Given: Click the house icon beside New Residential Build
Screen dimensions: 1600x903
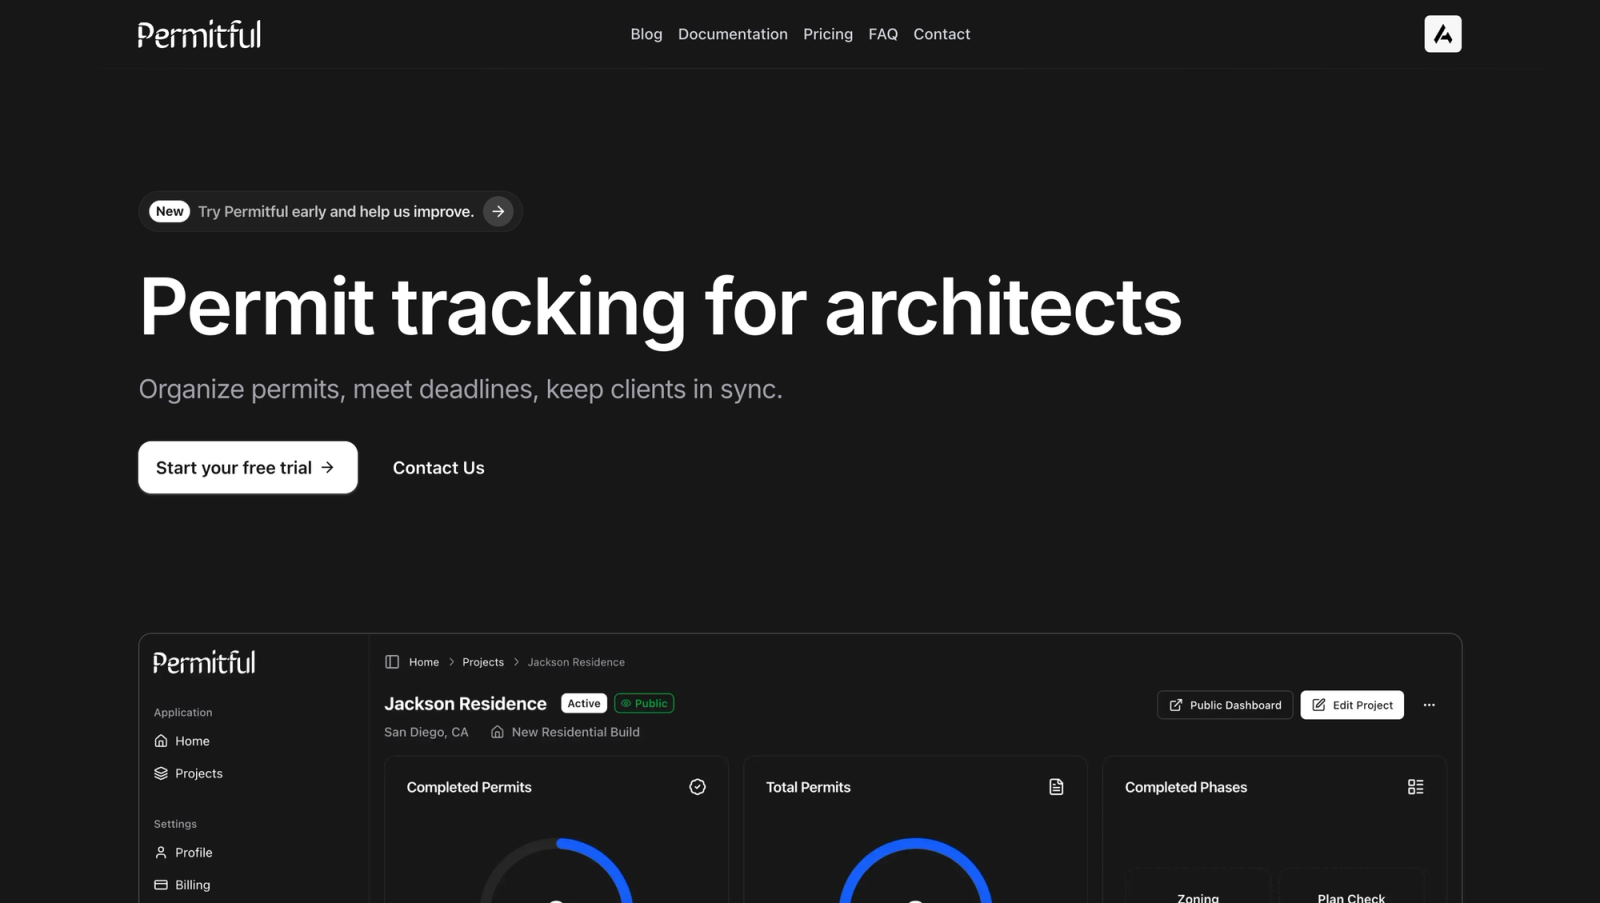Looking at the screenshot, I should (497, 732).
